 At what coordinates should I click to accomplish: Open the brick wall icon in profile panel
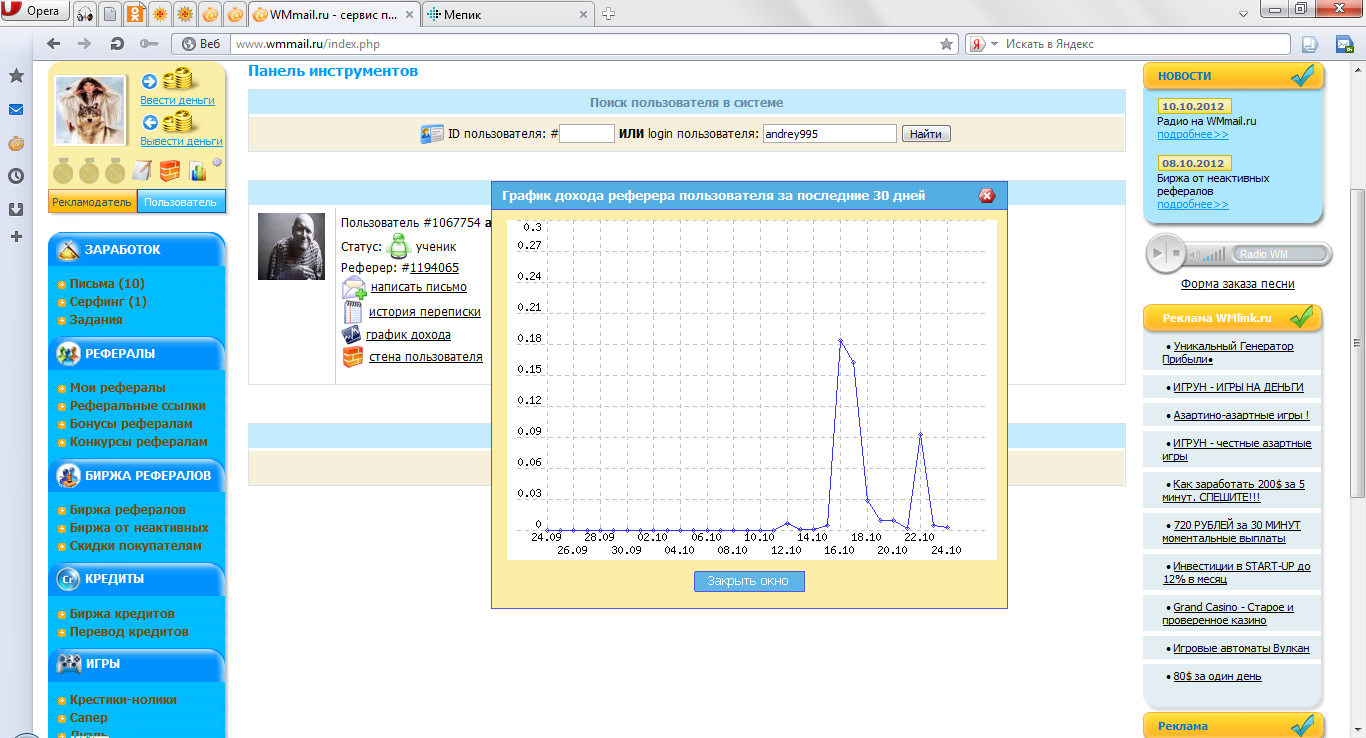(x=170, y=171)
